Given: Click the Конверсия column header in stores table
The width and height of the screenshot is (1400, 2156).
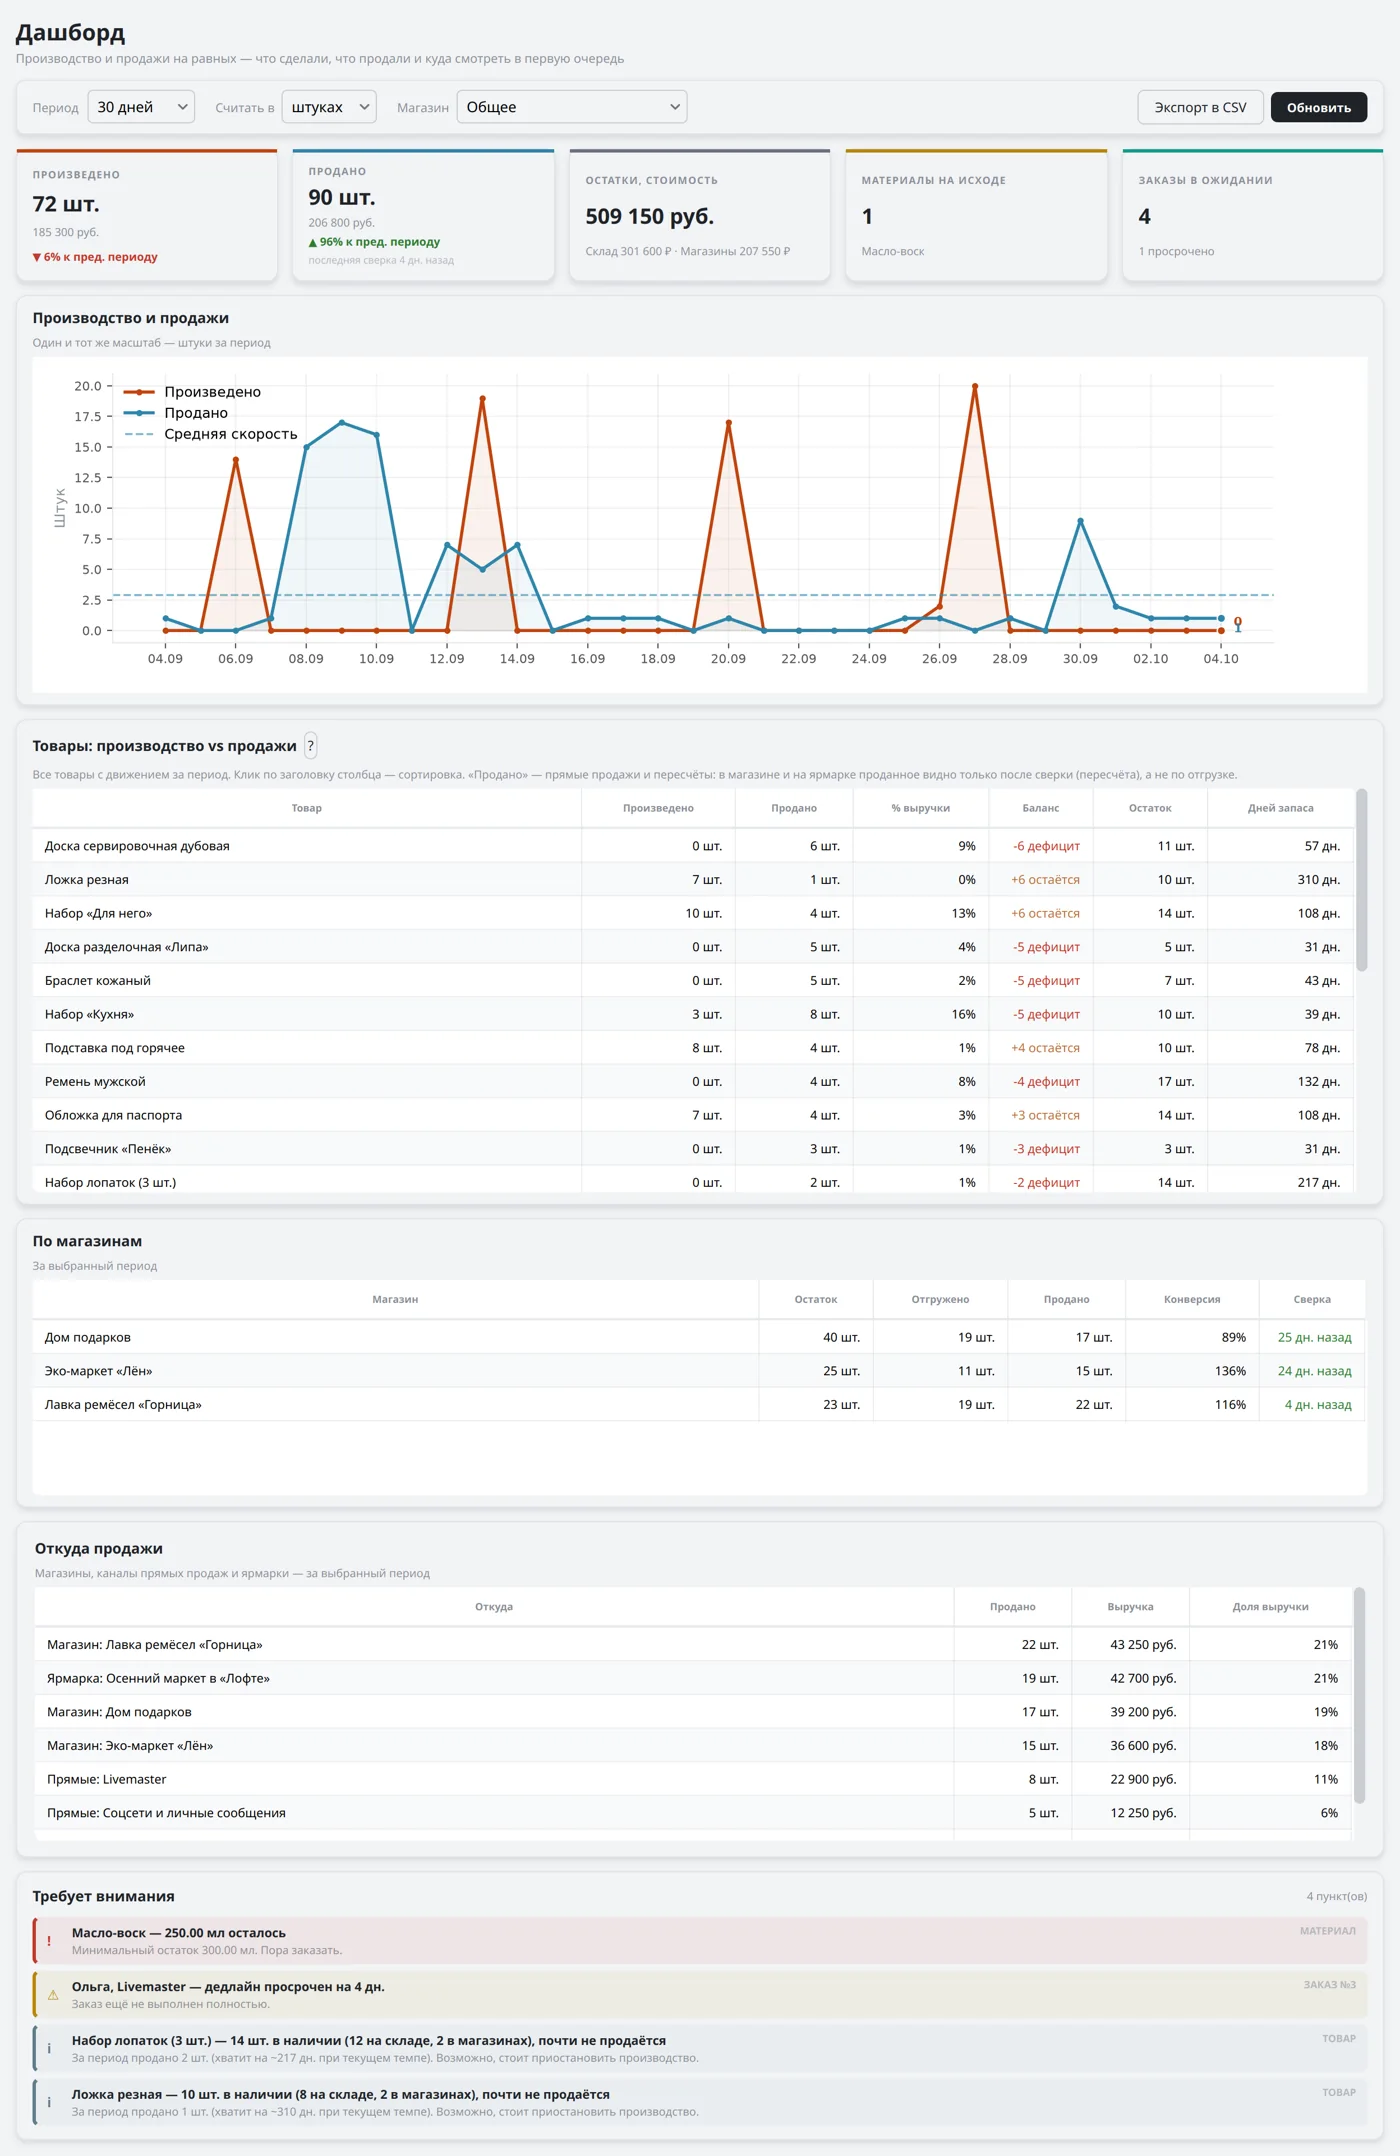Looking at the screenshot, I should [x=1192, y=1299].
